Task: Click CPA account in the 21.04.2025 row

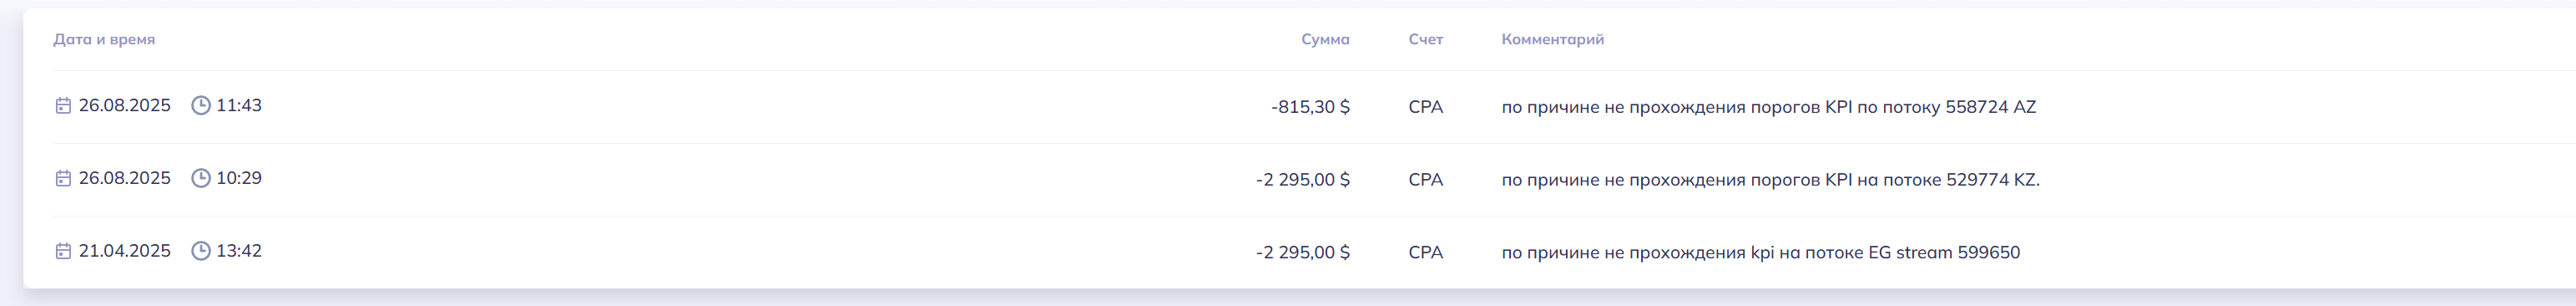Action: (x=1426, y=252)
